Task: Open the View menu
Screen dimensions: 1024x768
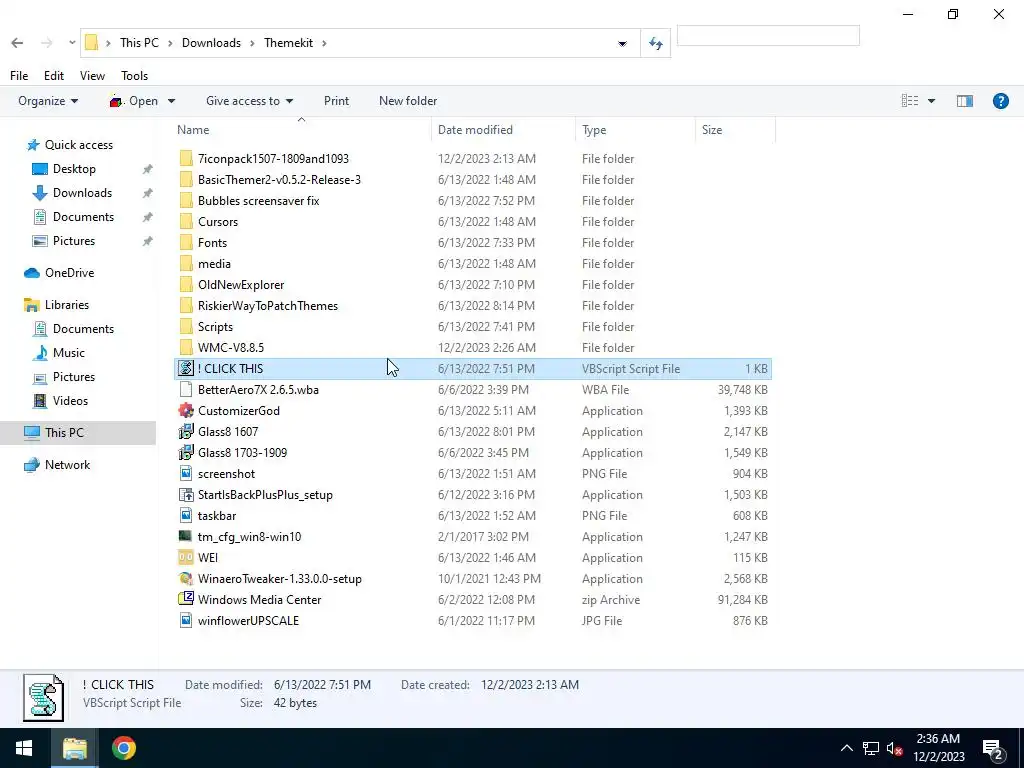Action: click(92, 76)
